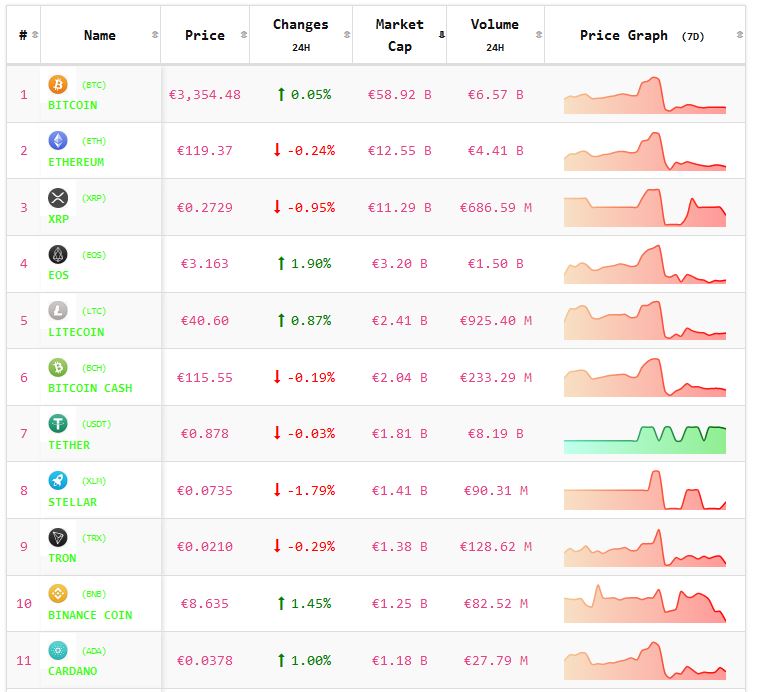Click the Ethereum logo icon
758x692 pixels.
click(x=58, y=141)
